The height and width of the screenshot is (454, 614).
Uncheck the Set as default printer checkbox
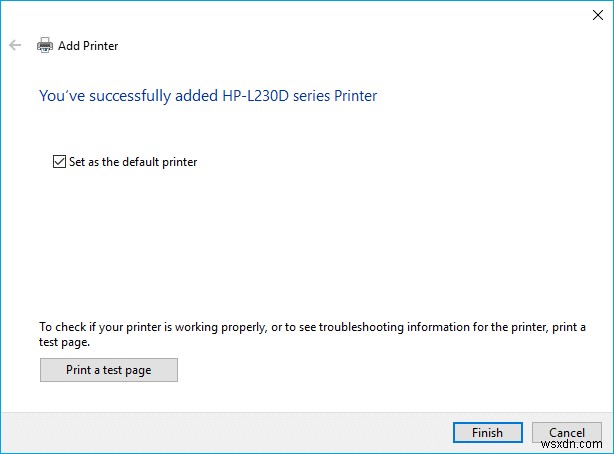59,161
